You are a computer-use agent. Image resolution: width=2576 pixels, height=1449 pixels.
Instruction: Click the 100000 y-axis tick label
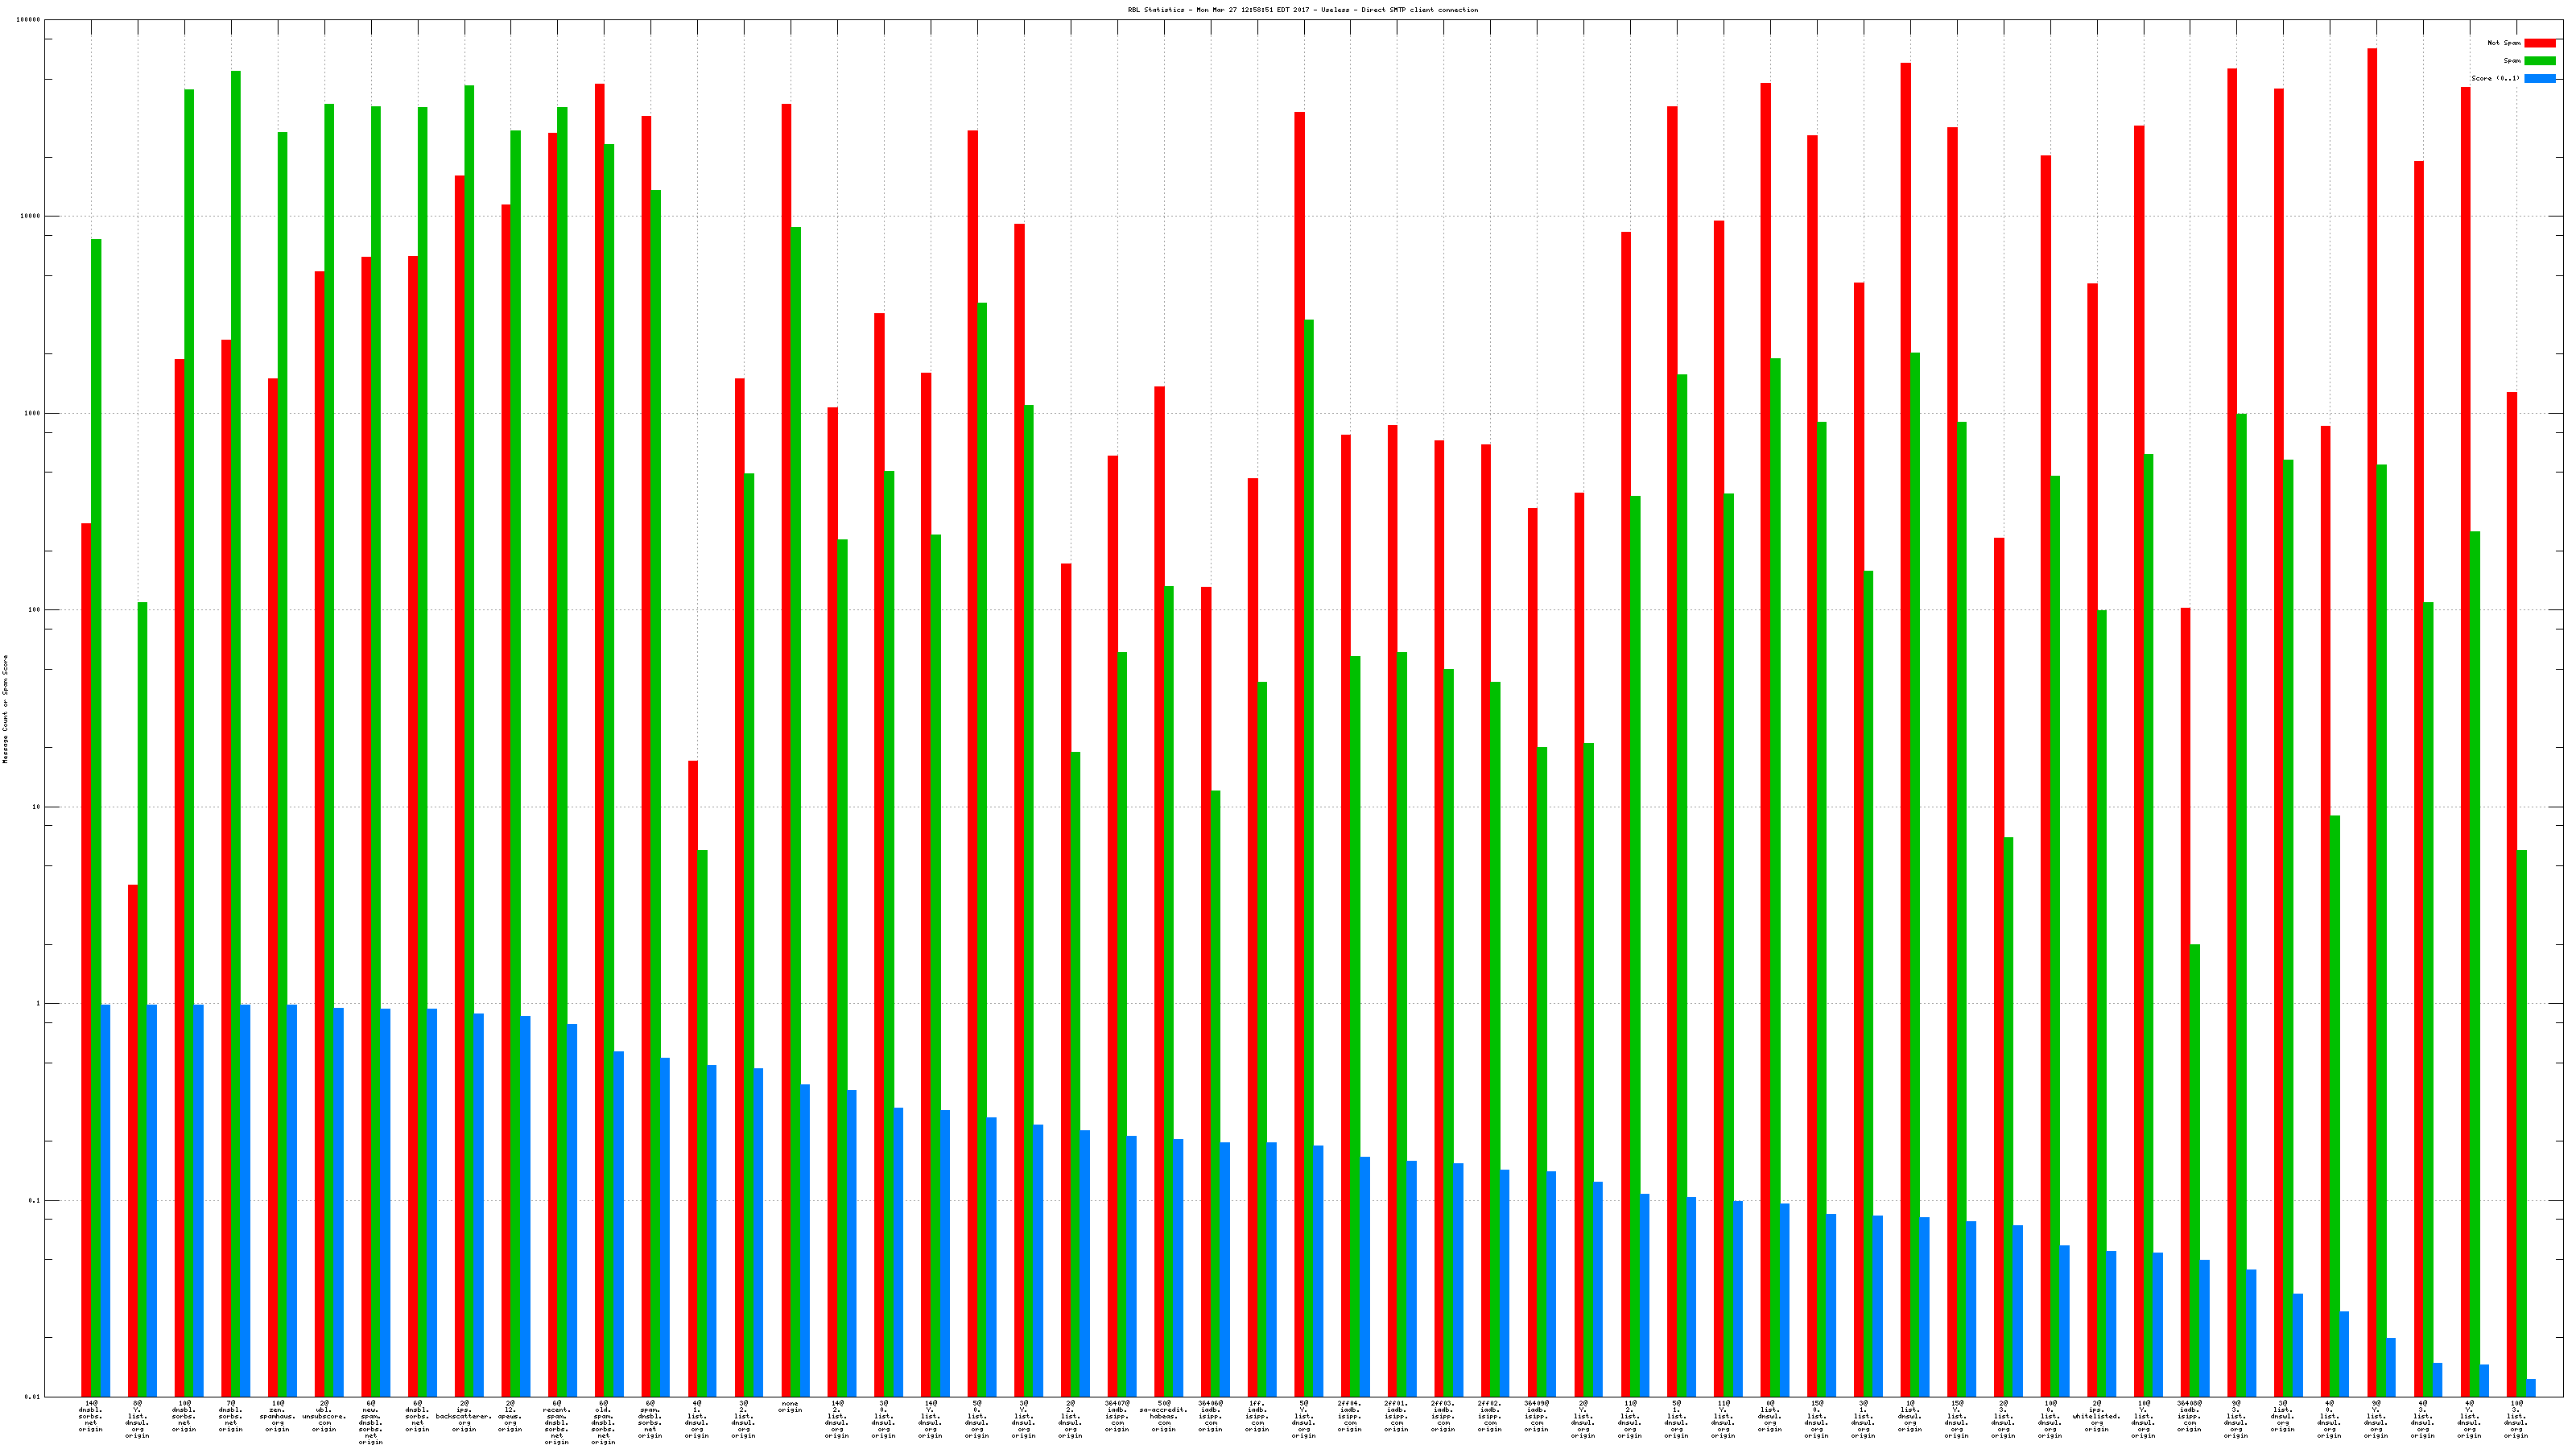coord(29,20)
